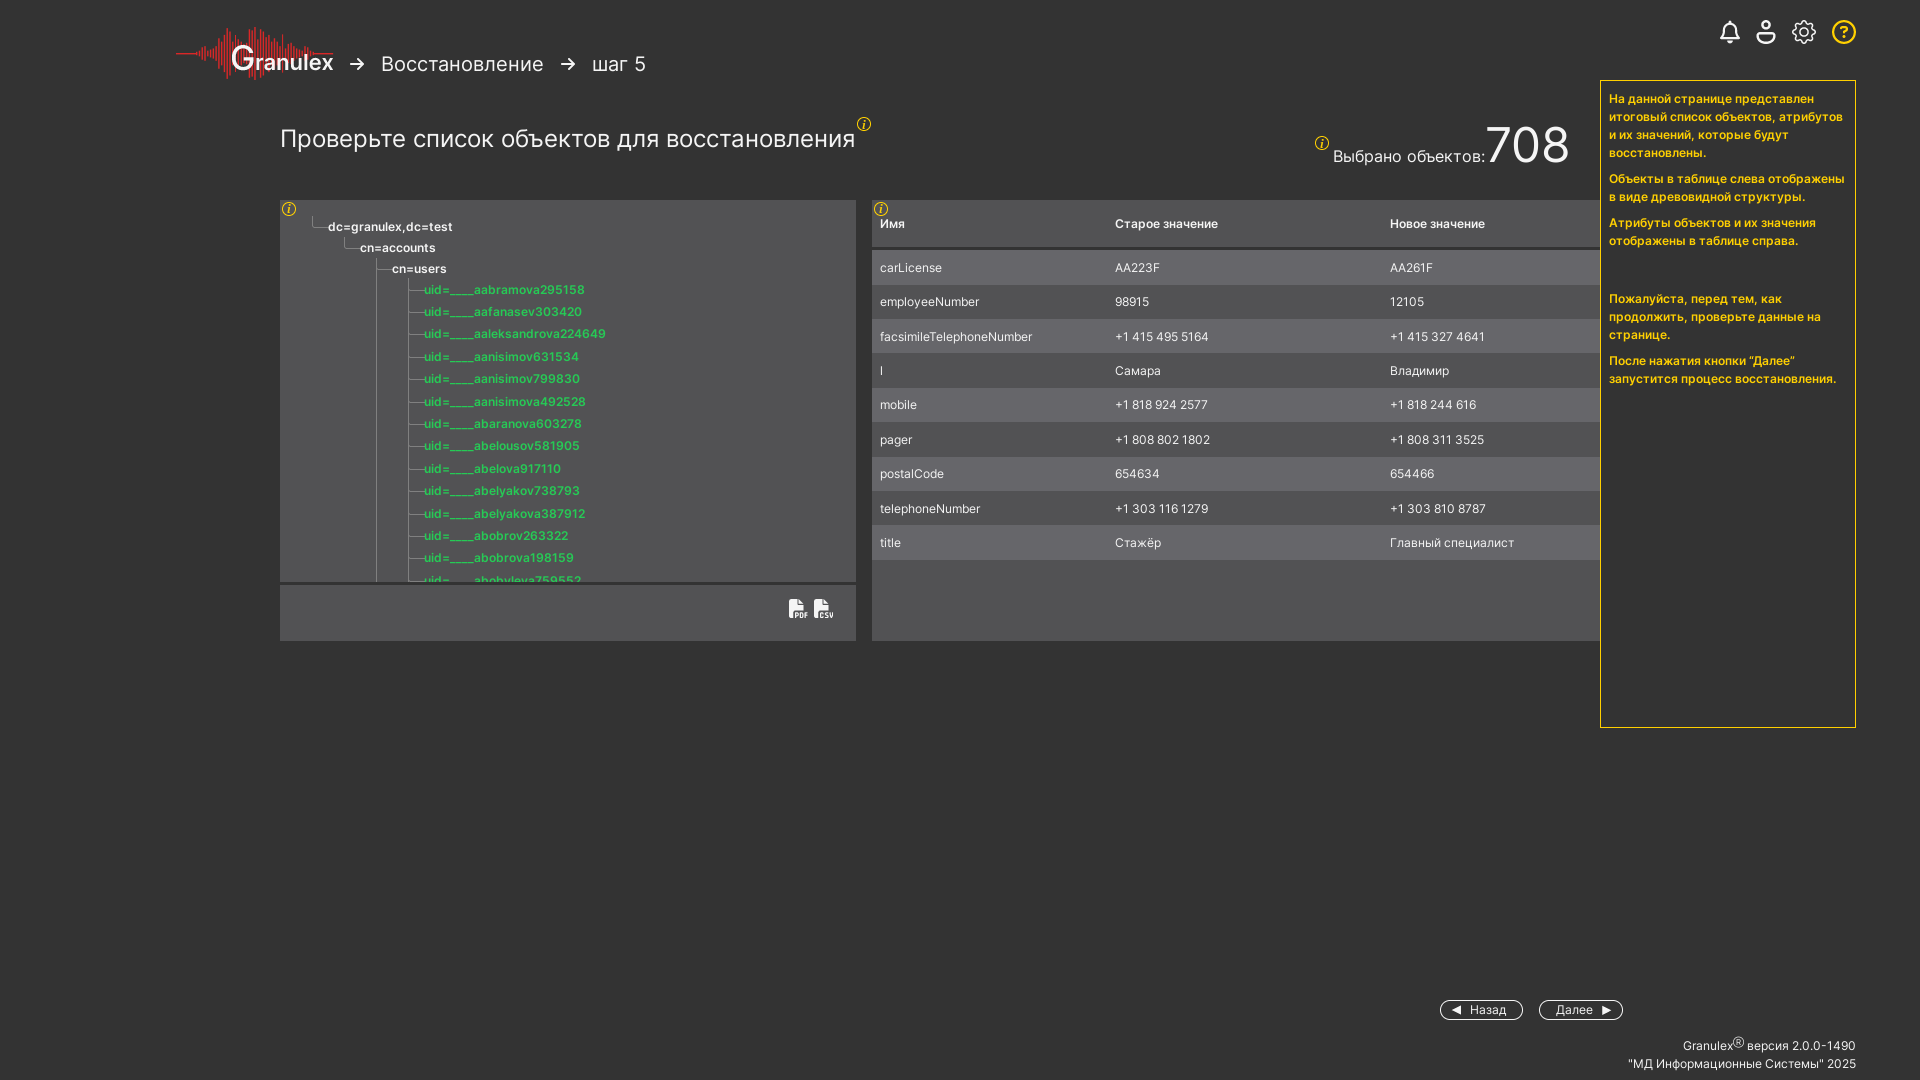Screen dimensions: 1920x1080
Task: Open the settings gear icon
Action: (1804, 32)
